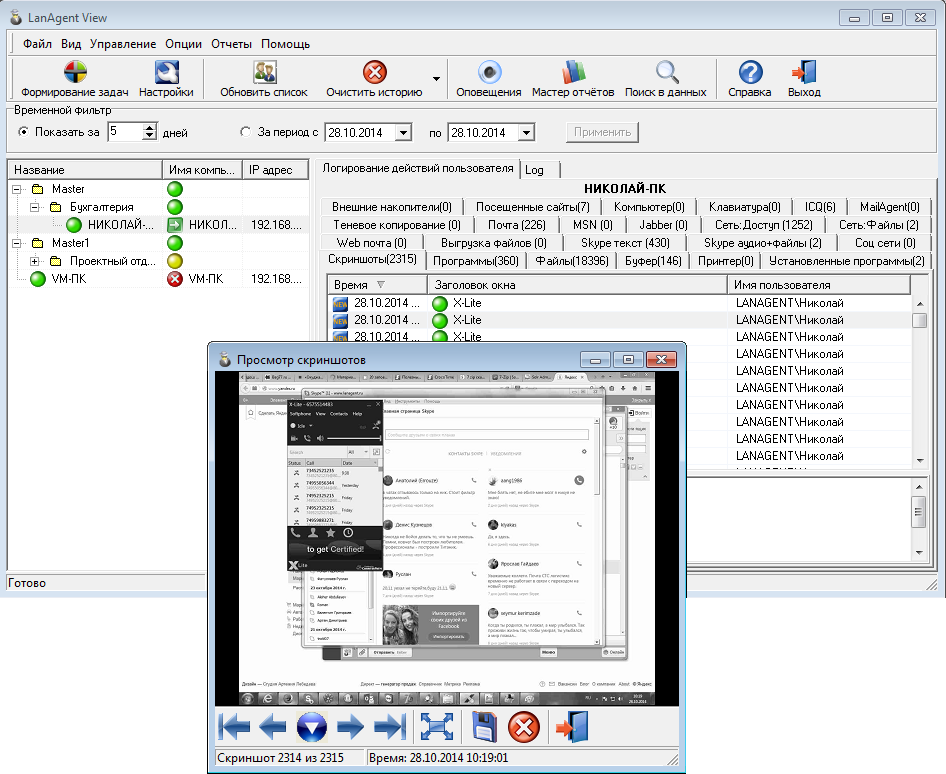946x774 pixels.
Task: Go to next screenshot arrow
Action: (350, 726)
